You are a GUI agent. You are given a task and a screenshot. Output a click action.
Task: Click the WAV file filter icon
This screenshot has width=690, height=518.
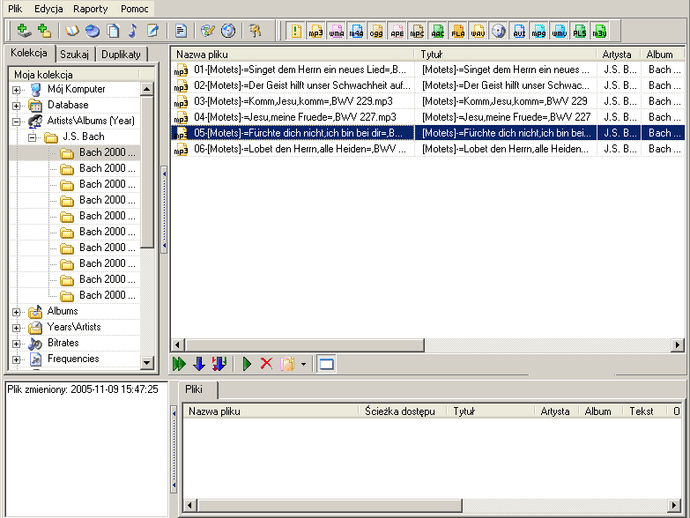point(478,31)
